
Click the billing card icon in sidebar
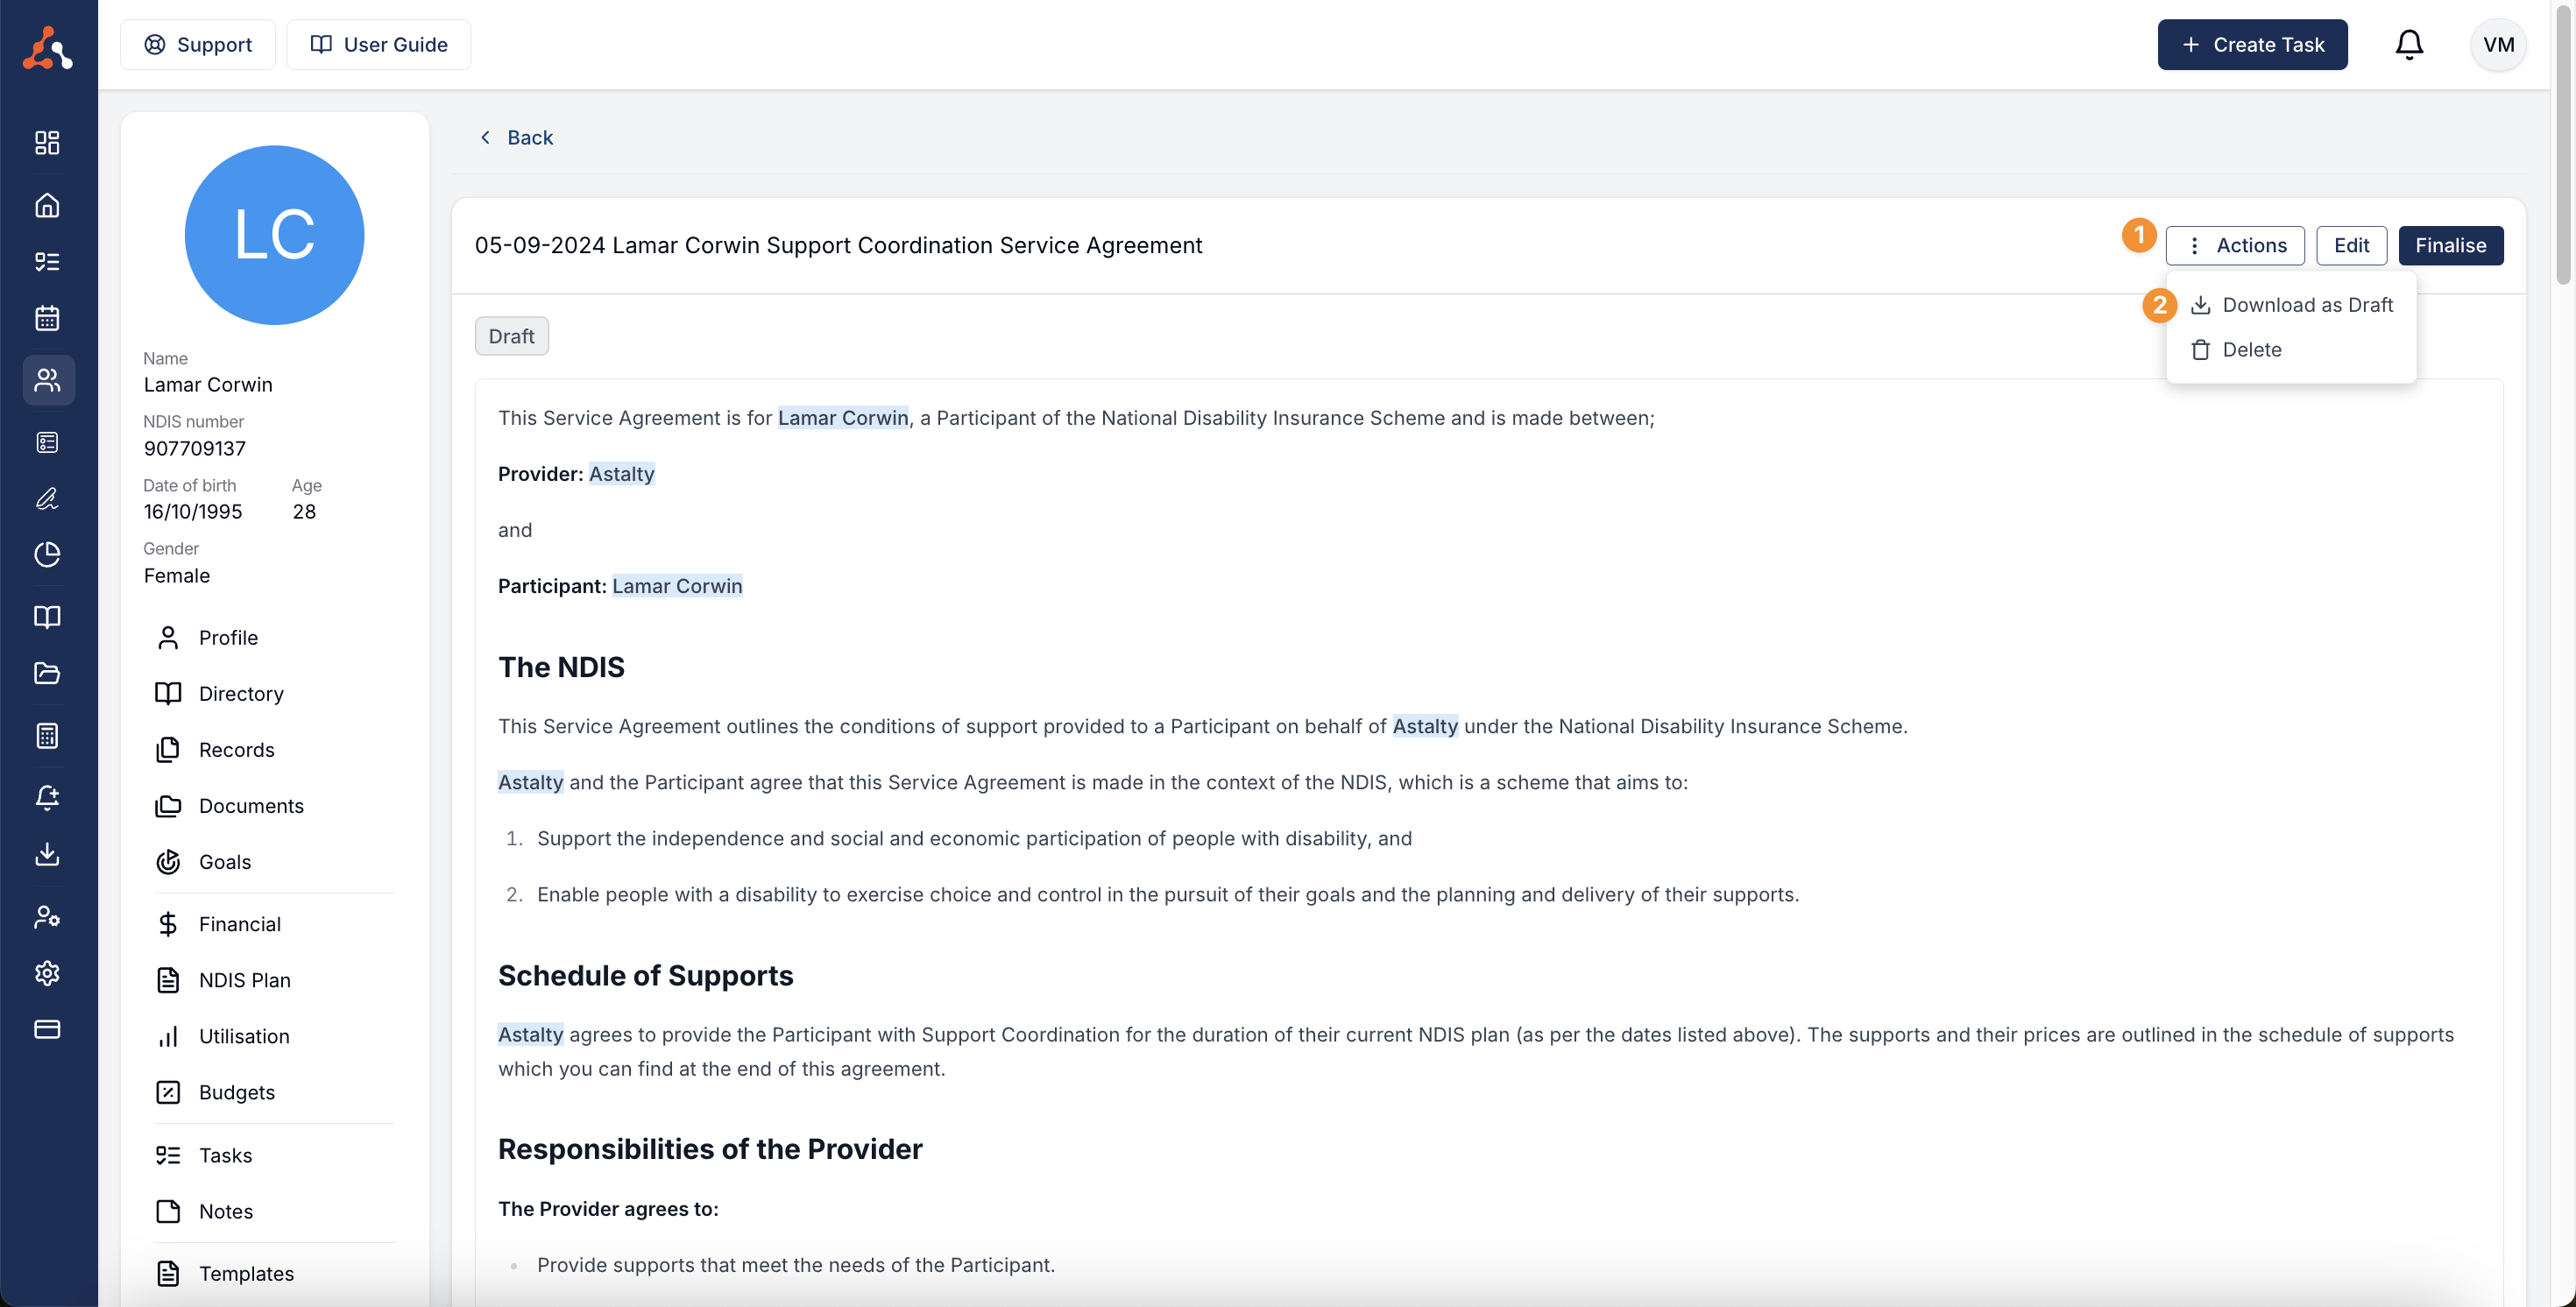[47, 1029]
